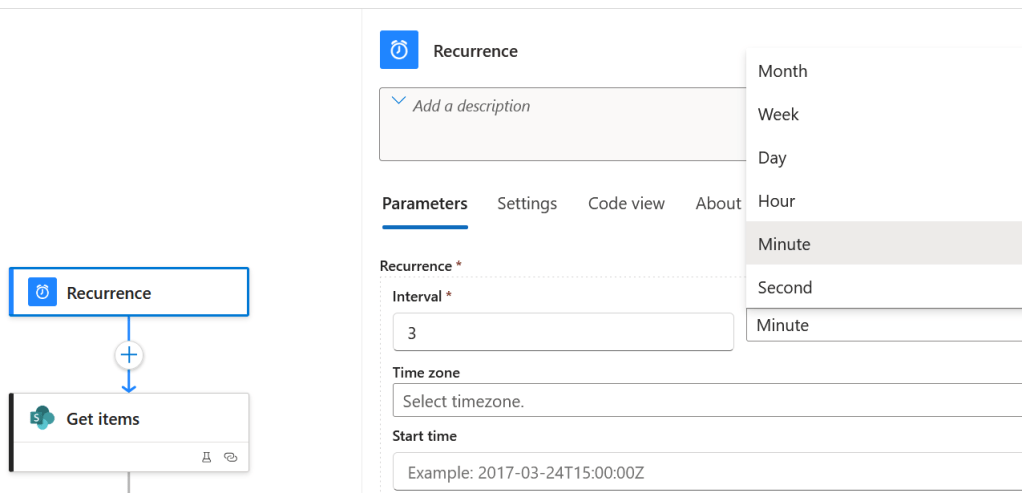Click the Recurrence title in panel header
Image resolution: width=1022 pixels, height=493 pixels.
tap(475, 51)
